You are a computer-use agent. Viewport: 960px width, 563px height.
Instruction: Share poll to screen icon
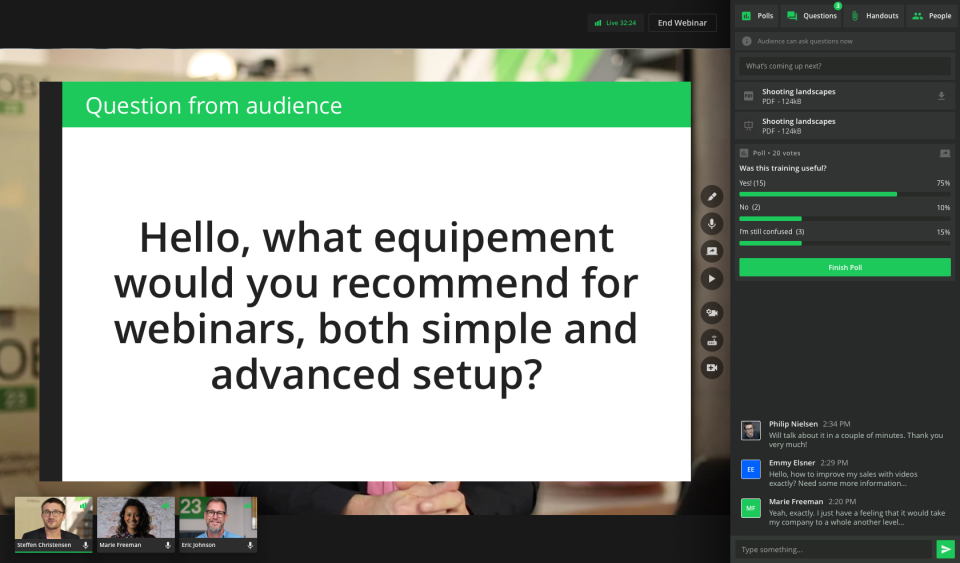point(945,153)
